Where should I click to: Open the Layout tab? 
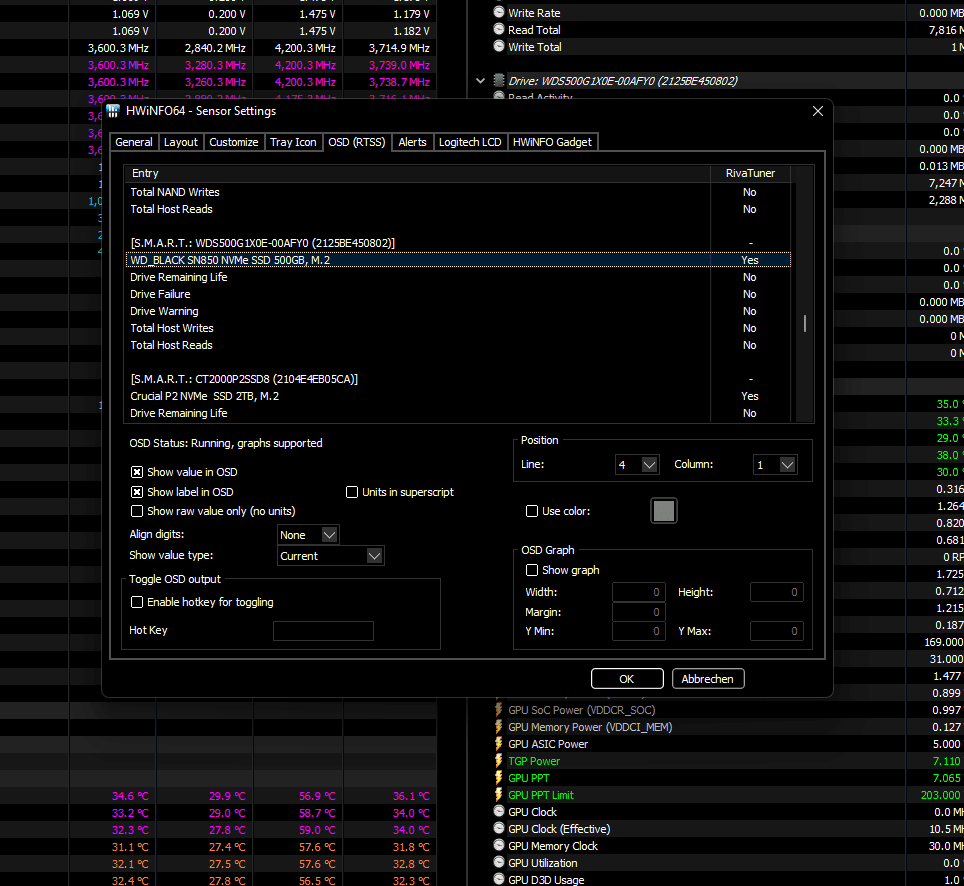click(x=181, y=142)
